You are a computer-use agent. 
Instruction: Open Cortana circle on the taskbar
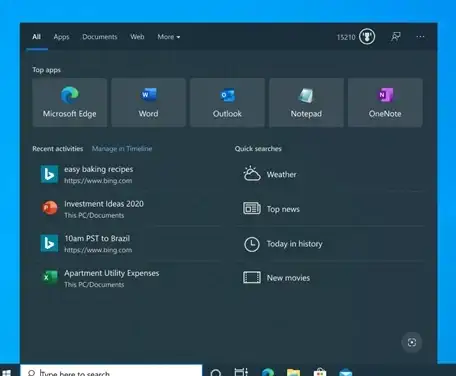(x=216, y=373)
